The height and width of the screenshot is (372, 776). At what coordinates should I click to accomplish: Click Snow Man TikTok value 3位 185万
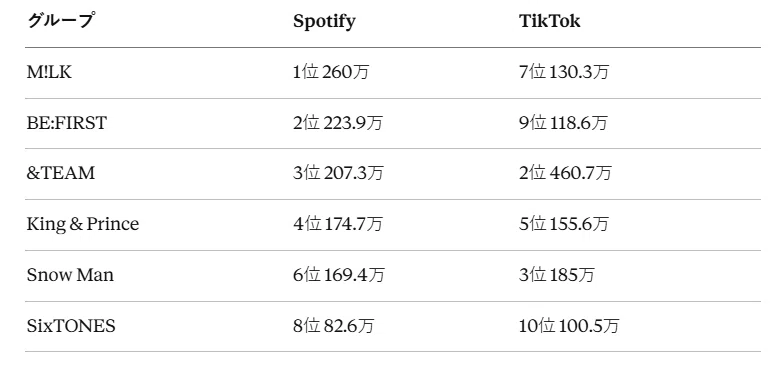pos(556,275)
